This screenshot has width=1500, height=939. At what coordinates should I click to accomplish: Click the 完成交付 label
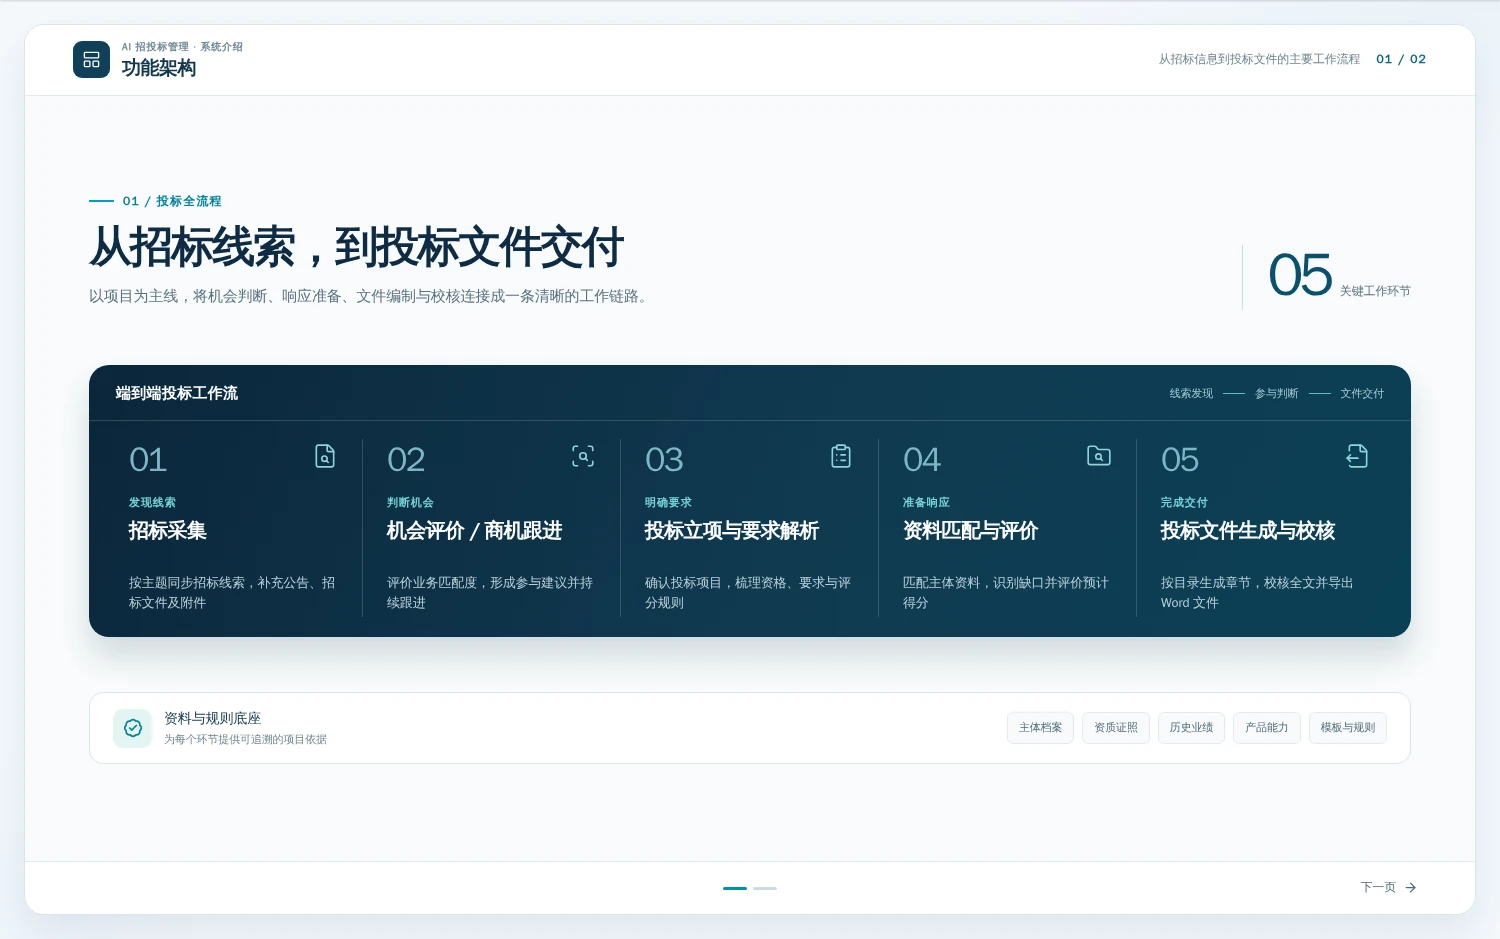[1184, 502]
